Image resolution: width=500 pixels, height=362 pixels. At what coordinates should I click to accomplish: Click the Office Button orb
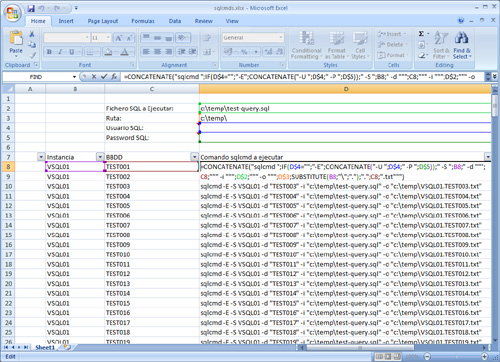click(13, 13)
